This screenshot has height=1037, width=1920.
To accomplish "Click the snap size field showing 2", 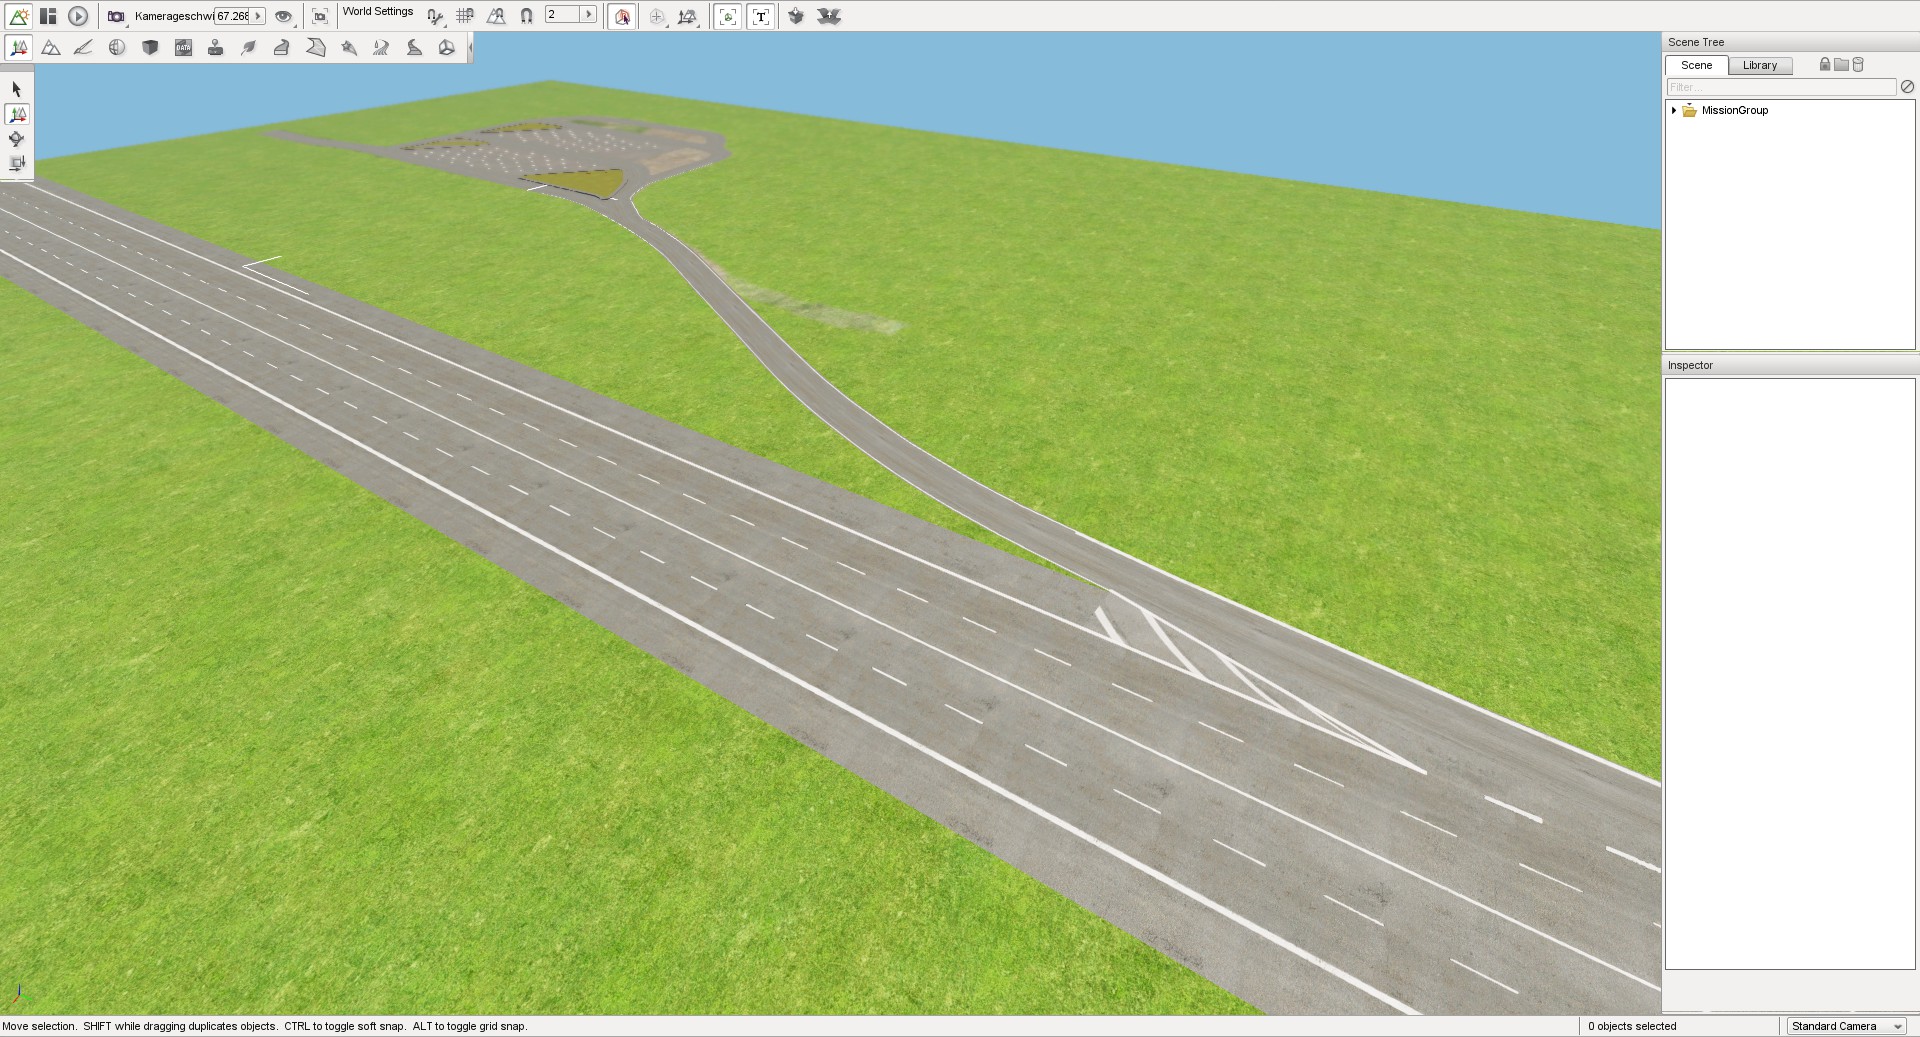I will [563, 15].
